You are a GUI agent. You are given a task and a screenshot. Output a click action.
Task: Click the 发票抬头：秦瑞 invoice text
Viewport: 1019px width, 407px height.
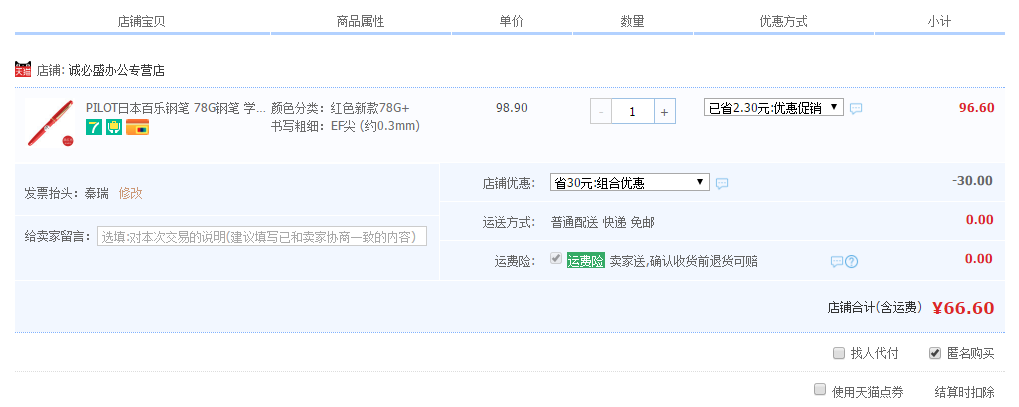click(x=67, y=193)
